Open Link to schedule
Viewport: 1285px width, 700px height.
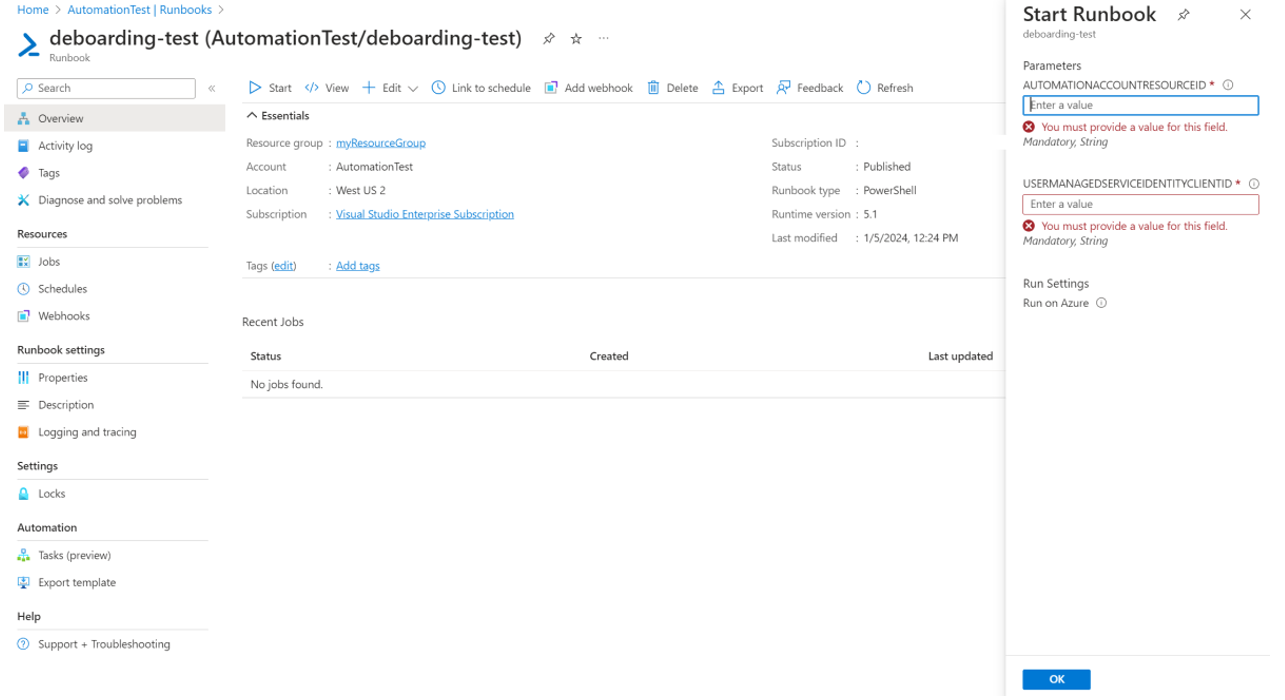[x=481, y=88]
